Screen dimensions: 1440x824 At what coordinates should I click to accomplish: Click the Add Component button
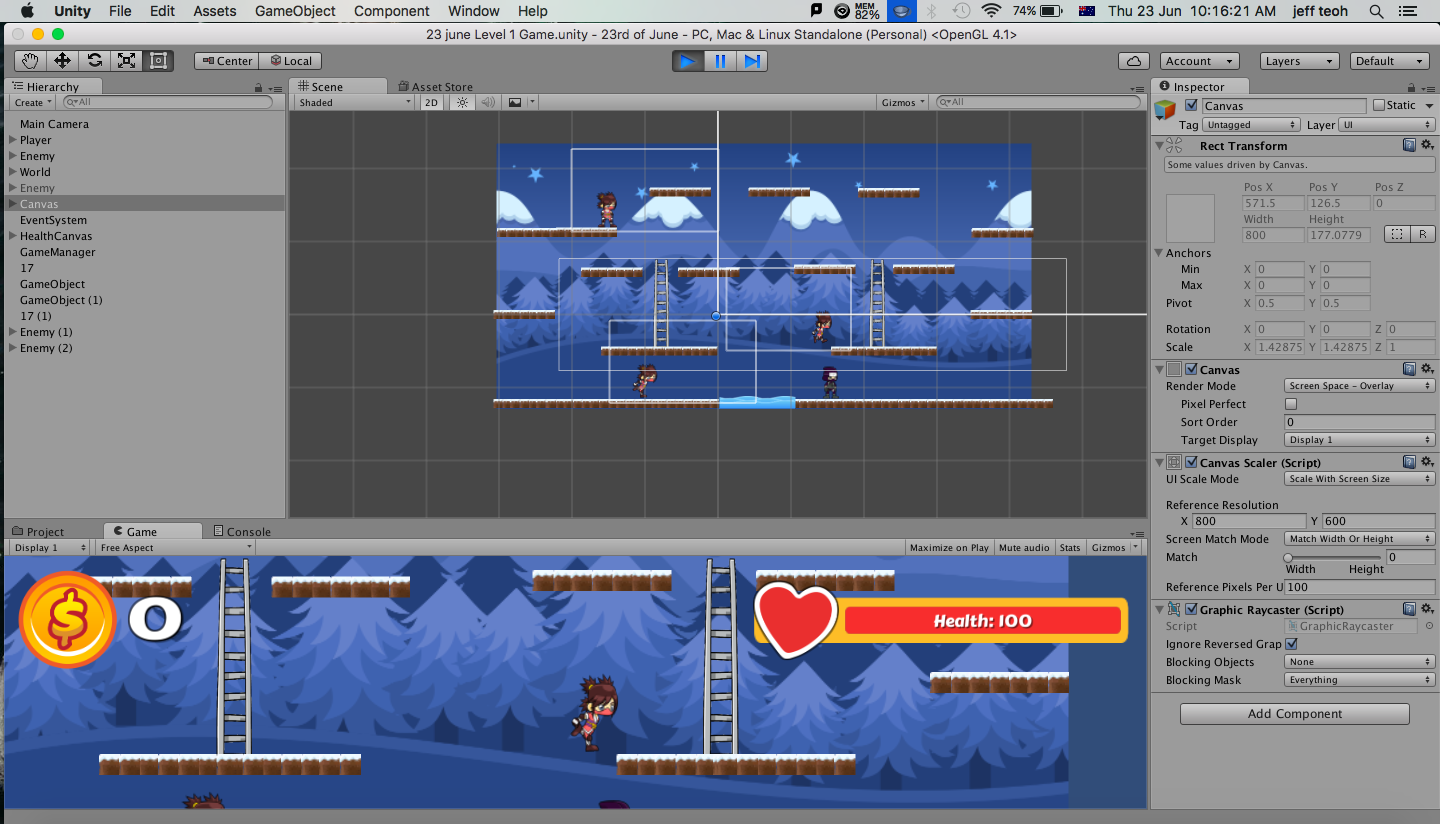[x=1295, y=714]
